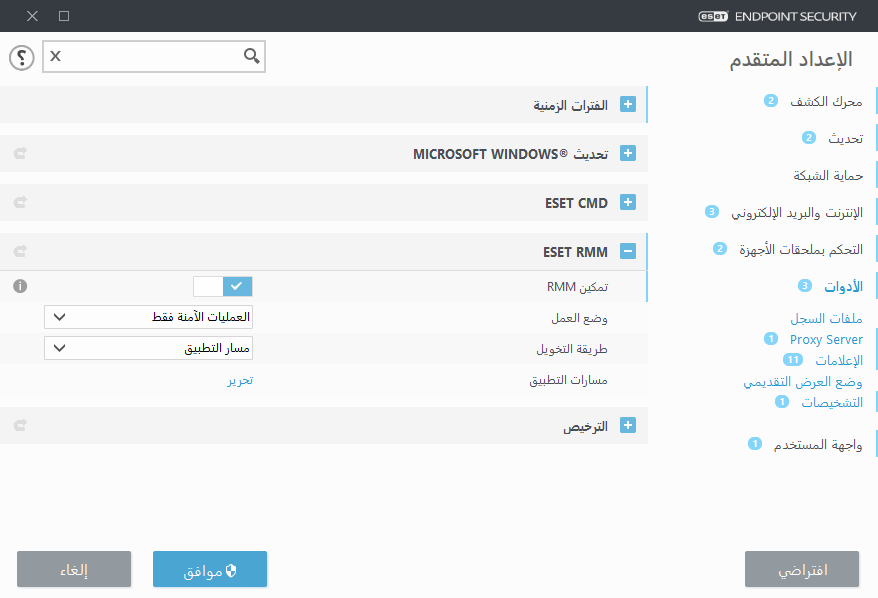The height and width of the screenshot is (598, 878).
Task: Click the موافق button
Action: pyautogui.click(x=210, y=569)
